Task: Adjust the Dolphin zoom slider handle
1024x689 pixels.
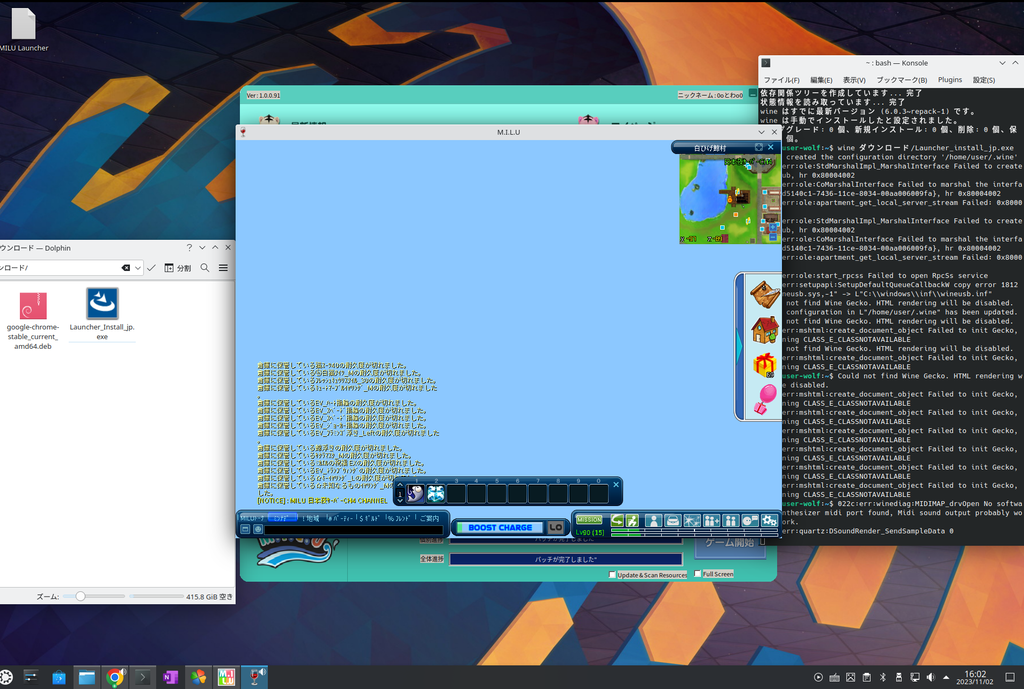Action: (80, 596)
